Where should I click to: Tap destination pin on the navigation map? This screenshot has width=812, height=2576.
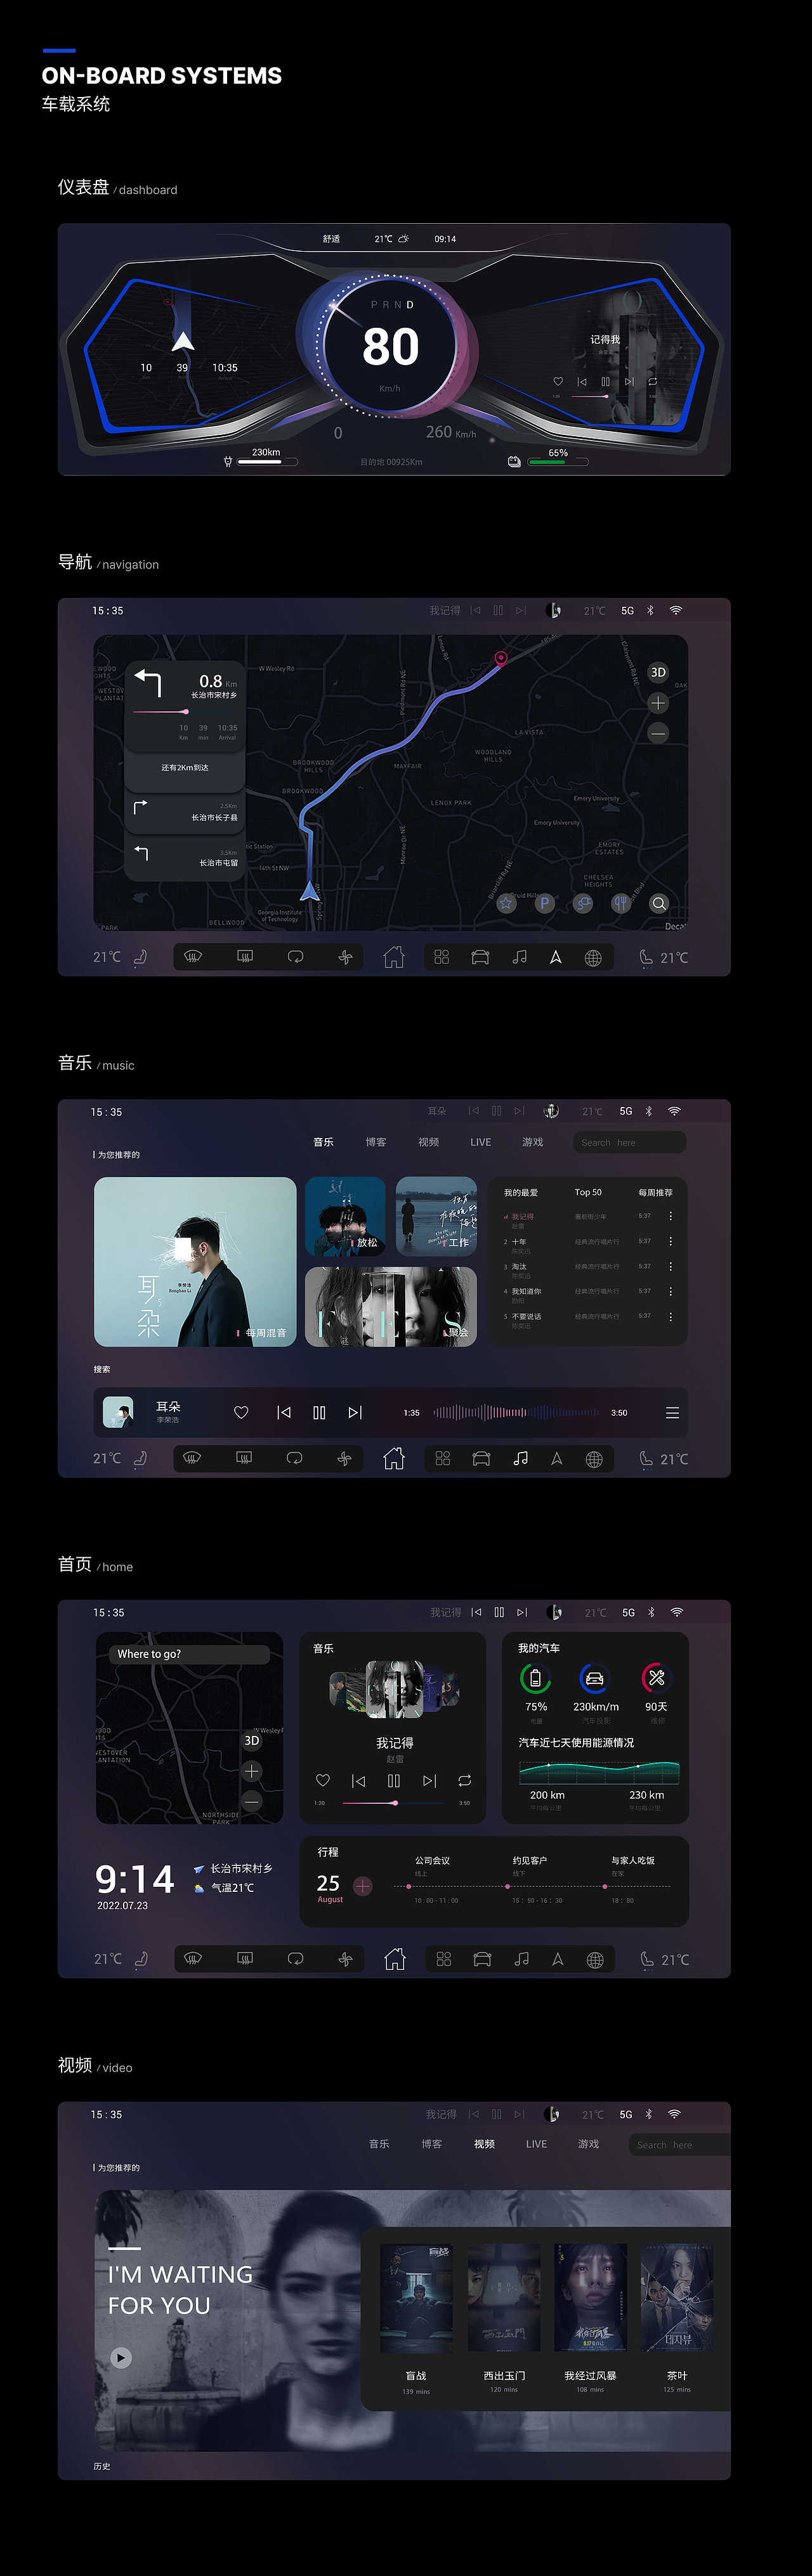pos(501,658)
